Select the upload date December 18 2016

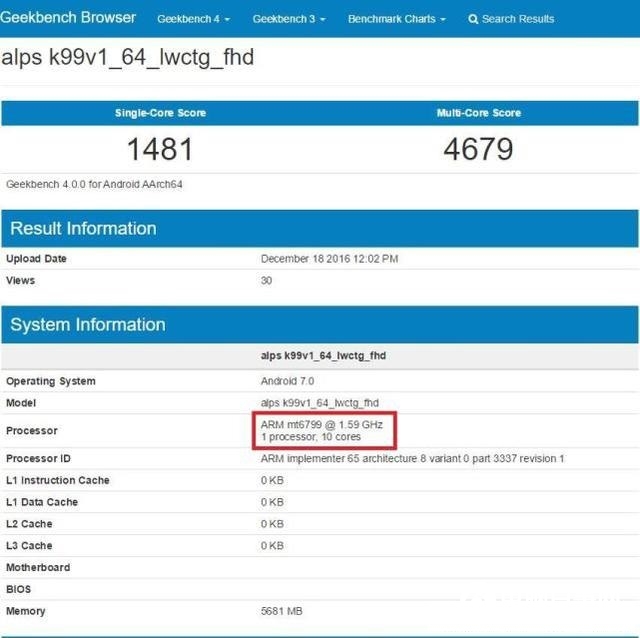pos(329,259)
